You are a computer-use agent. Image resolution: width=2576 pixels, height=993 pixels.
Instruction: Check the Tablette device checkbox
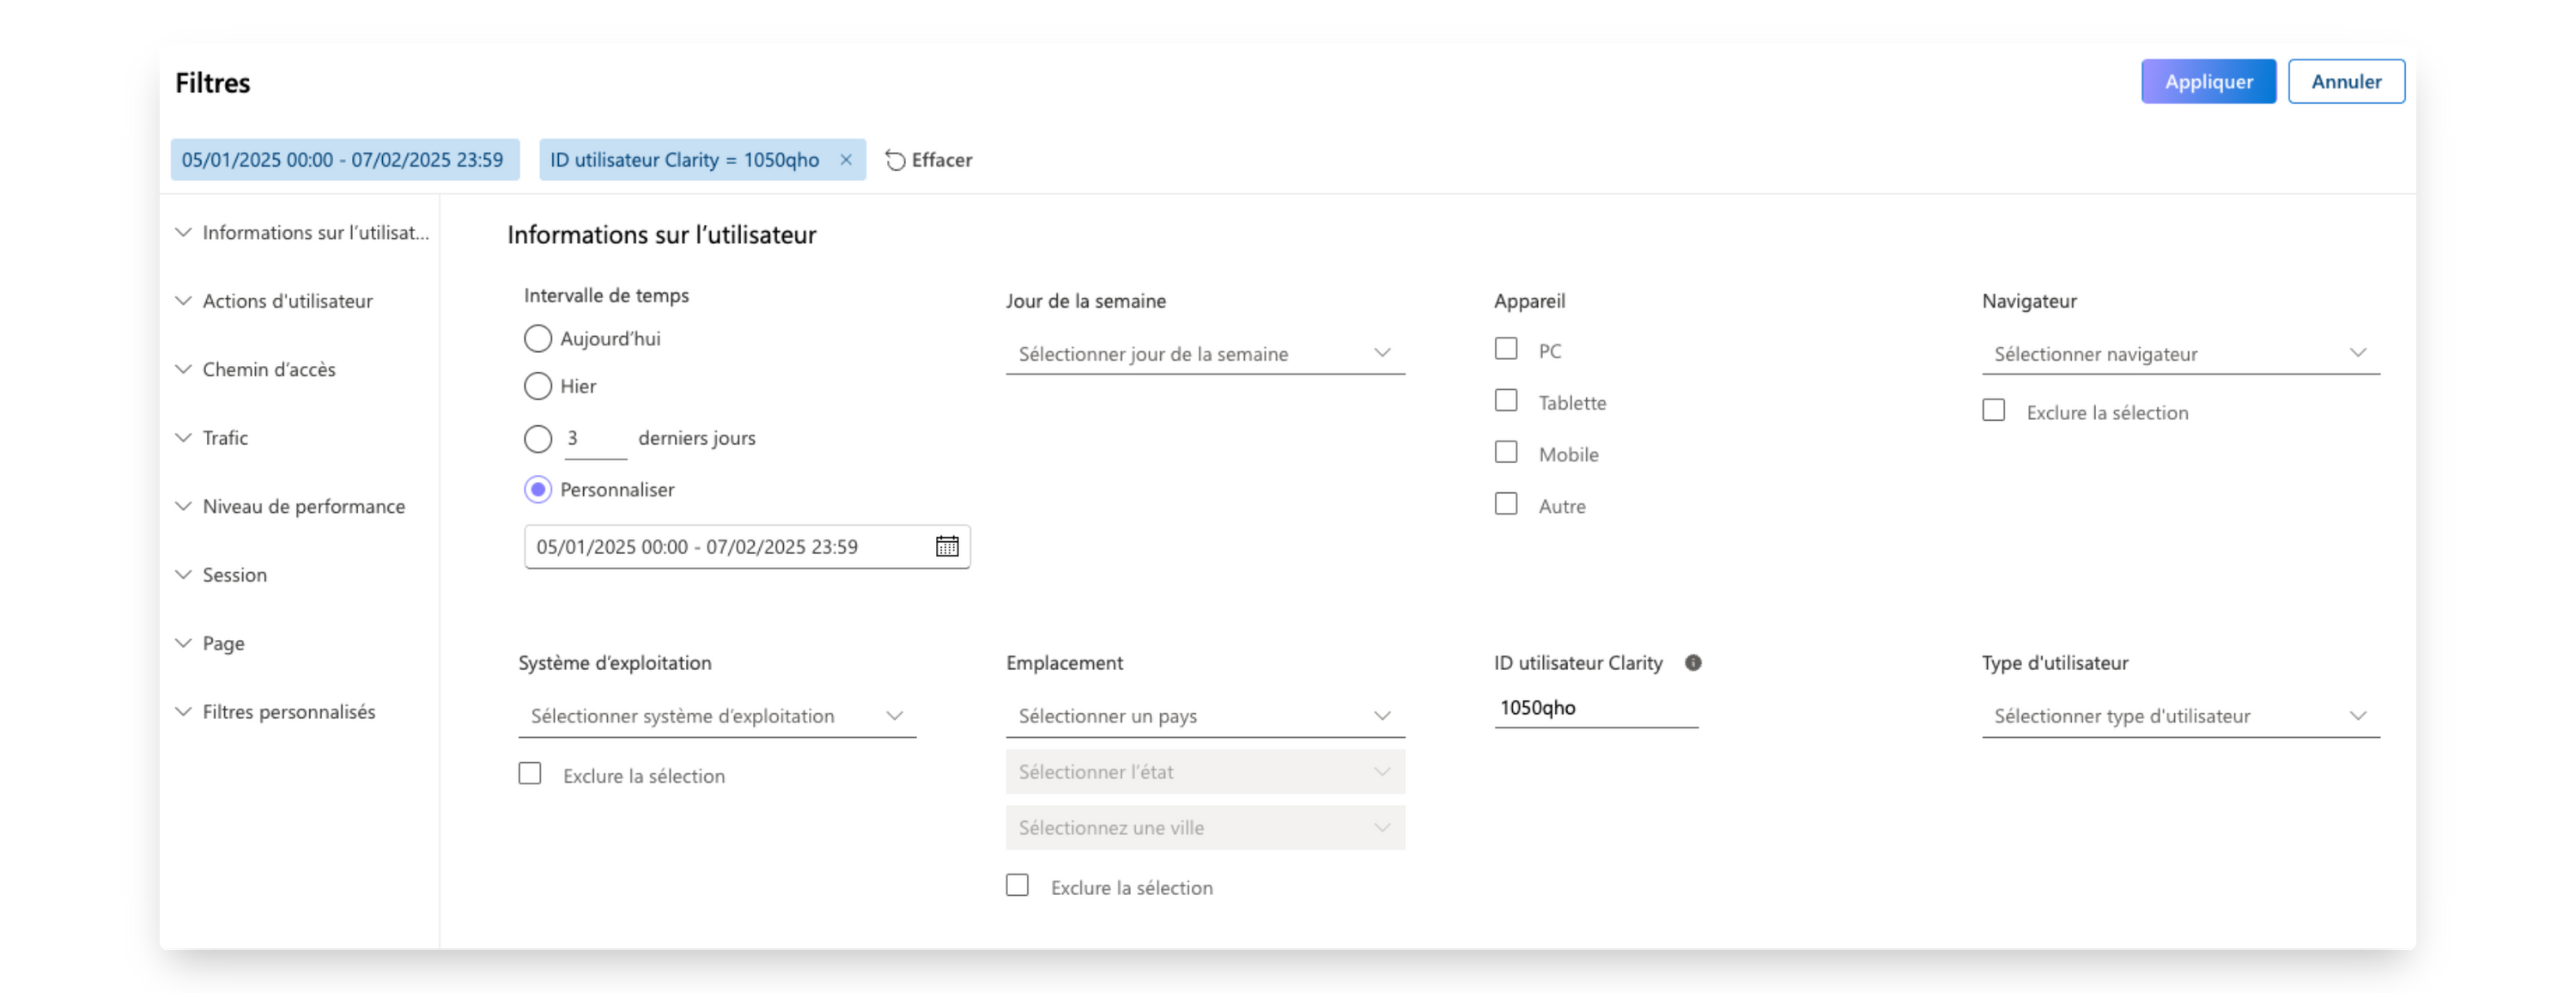click(x=1506, y=401)
